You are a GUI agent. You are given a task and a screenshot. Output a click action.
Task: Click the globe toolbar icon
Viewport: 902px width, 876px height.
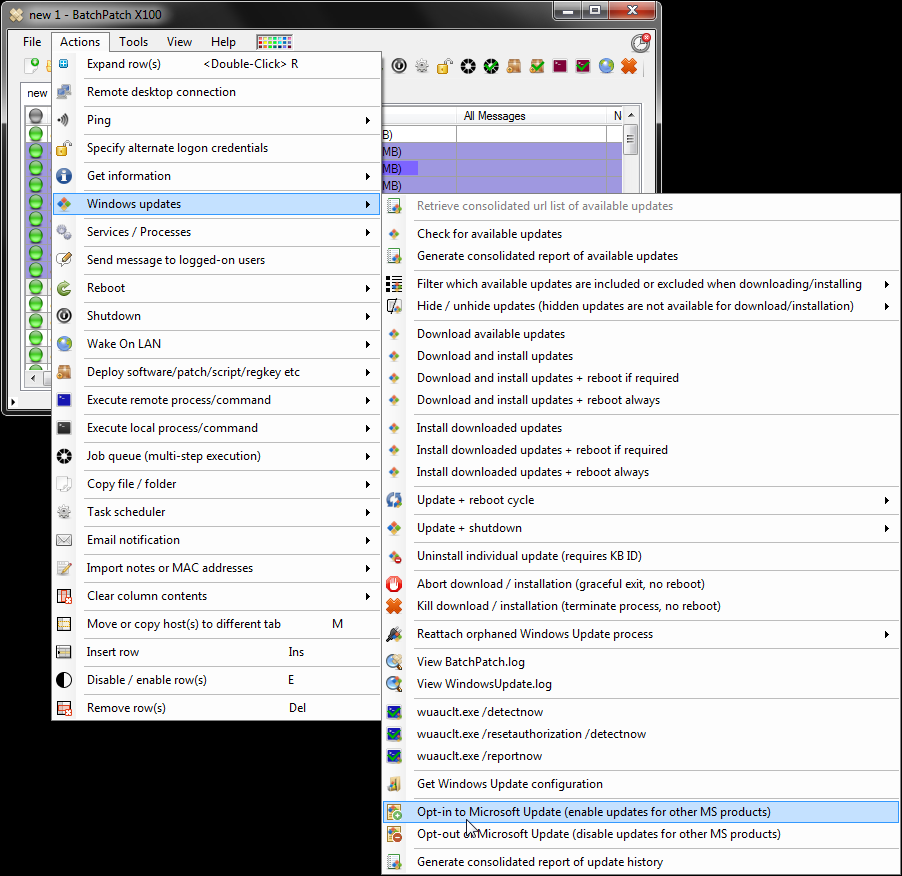(606, 66)
